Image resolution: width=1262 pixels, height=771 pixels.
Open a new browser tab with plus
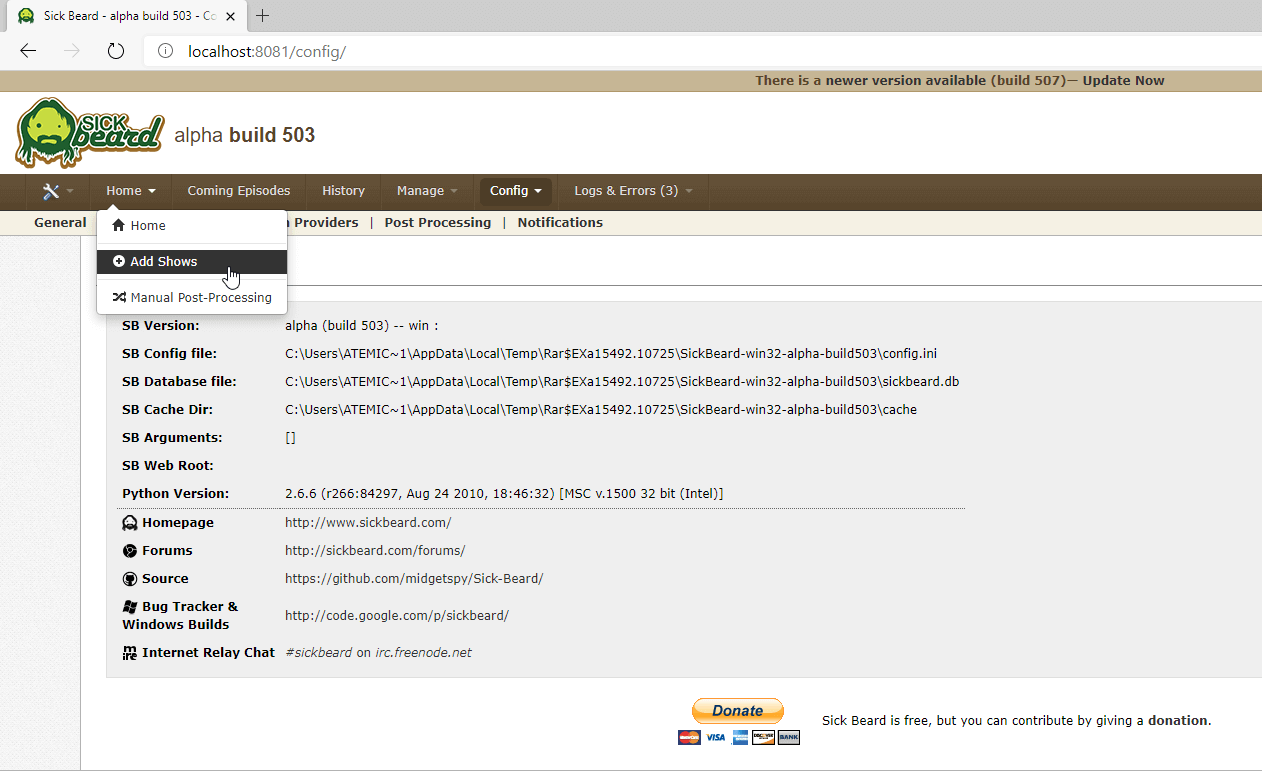263,16
